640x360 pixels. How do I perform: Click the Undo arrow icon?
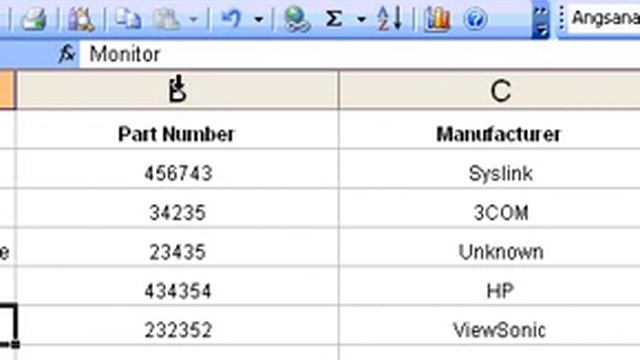(x=231, y=18)
